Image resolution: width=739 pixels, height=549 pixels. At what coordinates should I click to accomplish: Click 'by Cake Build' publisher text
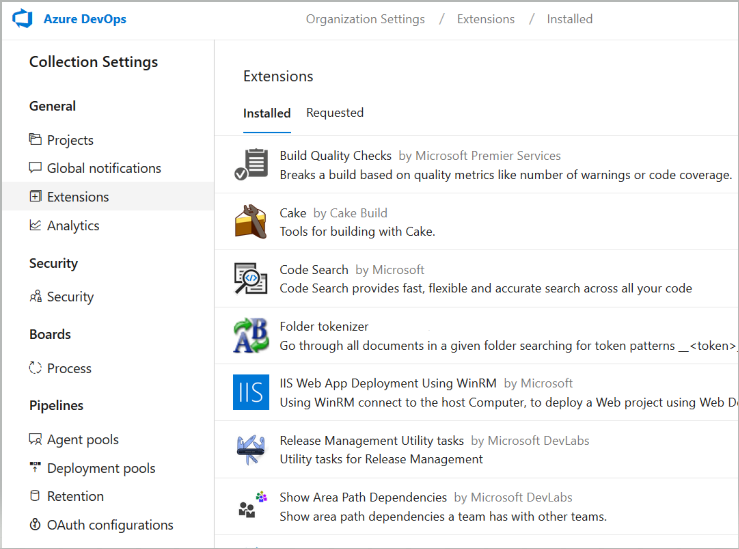point(350,213)
